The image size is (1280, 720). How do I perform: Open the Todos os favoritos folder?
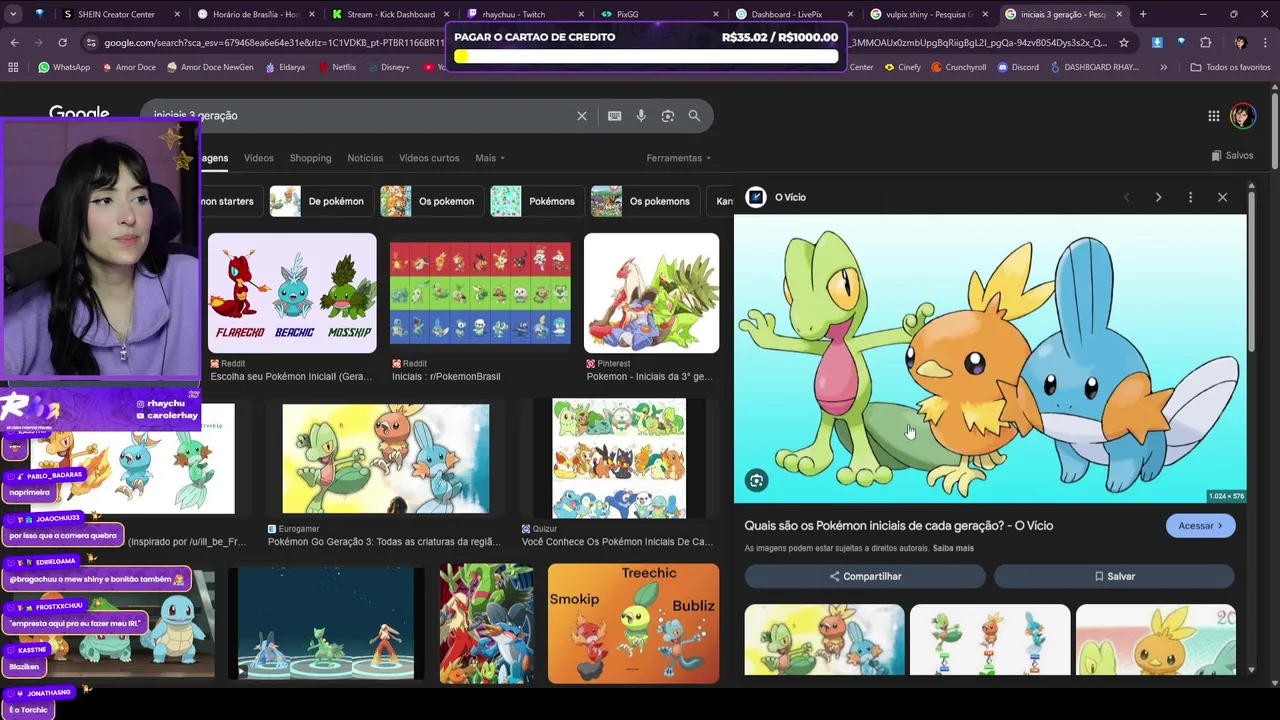(1230, 68)
